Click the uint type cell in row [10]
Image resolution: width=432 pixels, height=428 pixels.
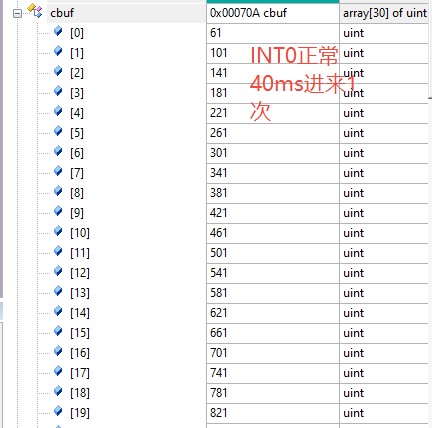click(384, 233)
